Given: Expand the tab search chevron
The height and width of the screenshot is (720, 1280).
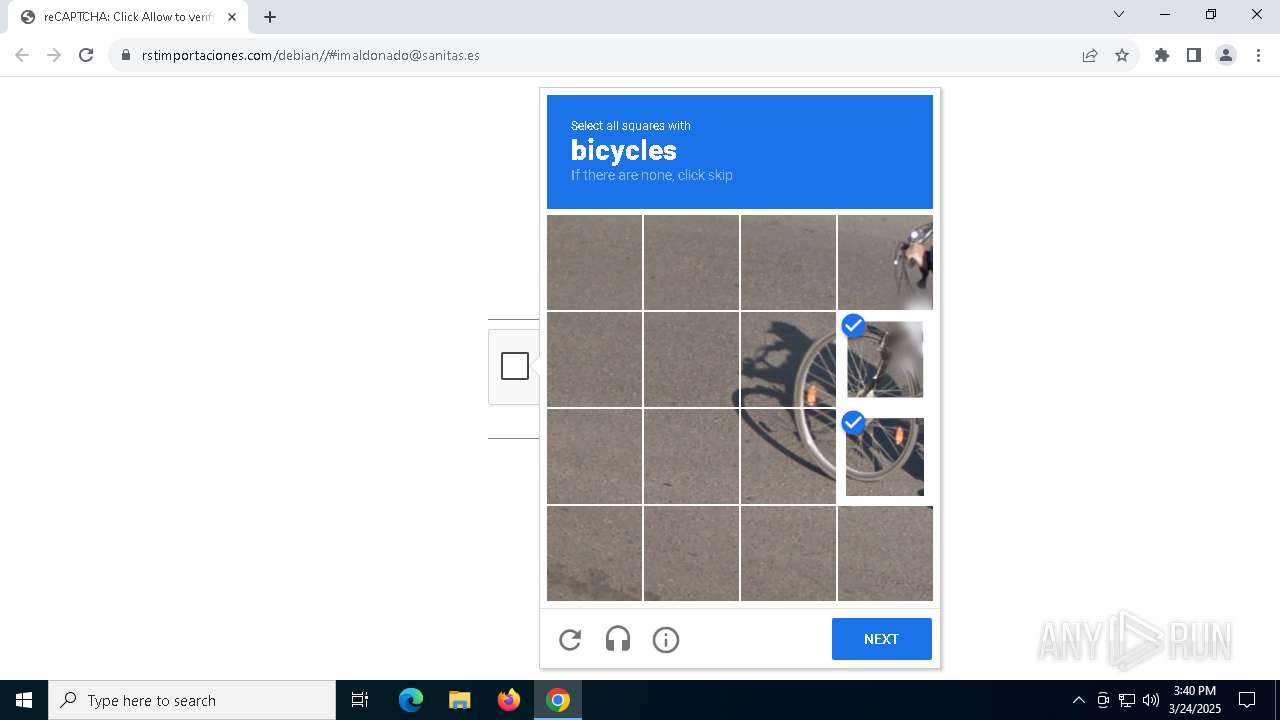Looking at the screenshot, I should coord(1119,14).
